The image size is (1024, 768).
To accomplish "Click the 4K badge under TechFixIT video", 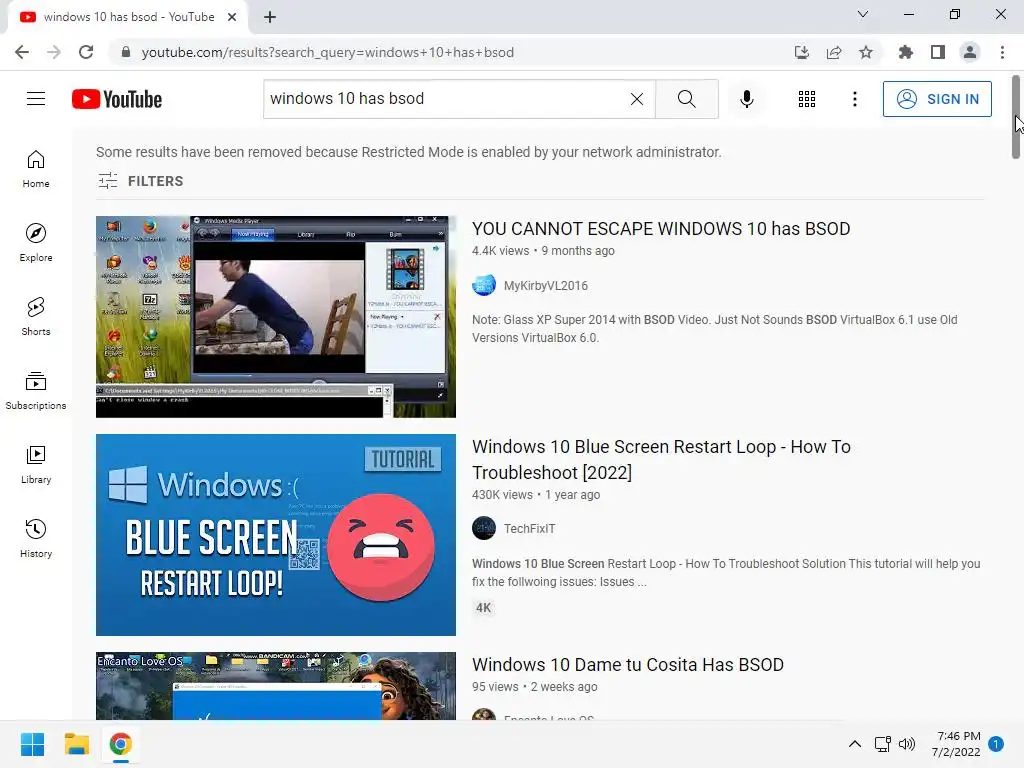I will click(483, 608).
